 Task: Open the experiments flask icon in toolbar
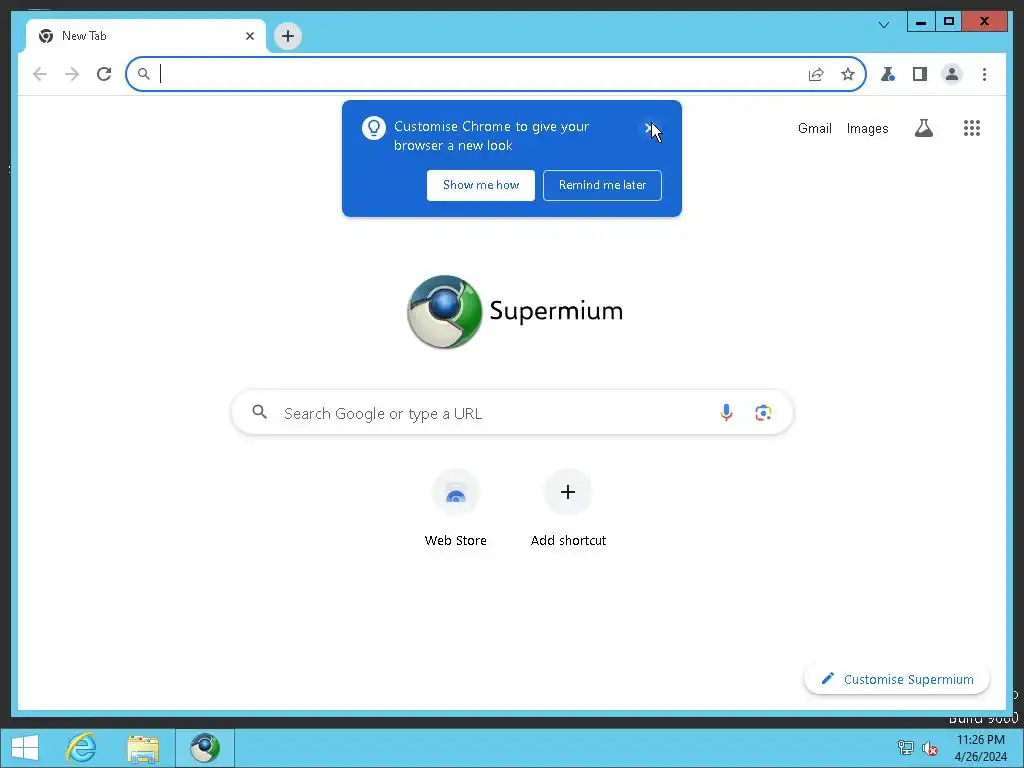[888, 74]
